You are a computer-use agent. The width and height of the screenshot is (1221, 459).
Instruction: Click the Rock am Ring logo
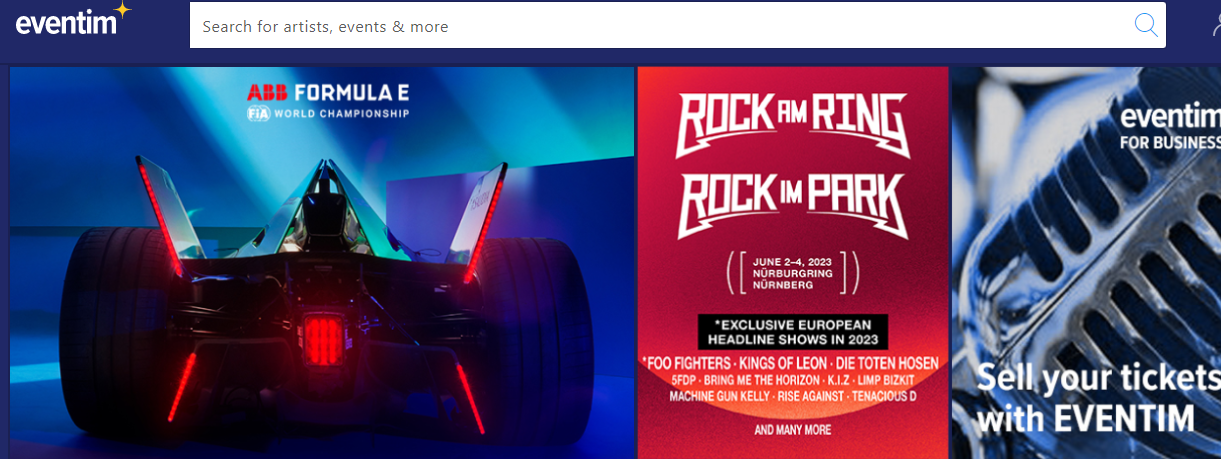pyautogui.click(x=792, y=123)
